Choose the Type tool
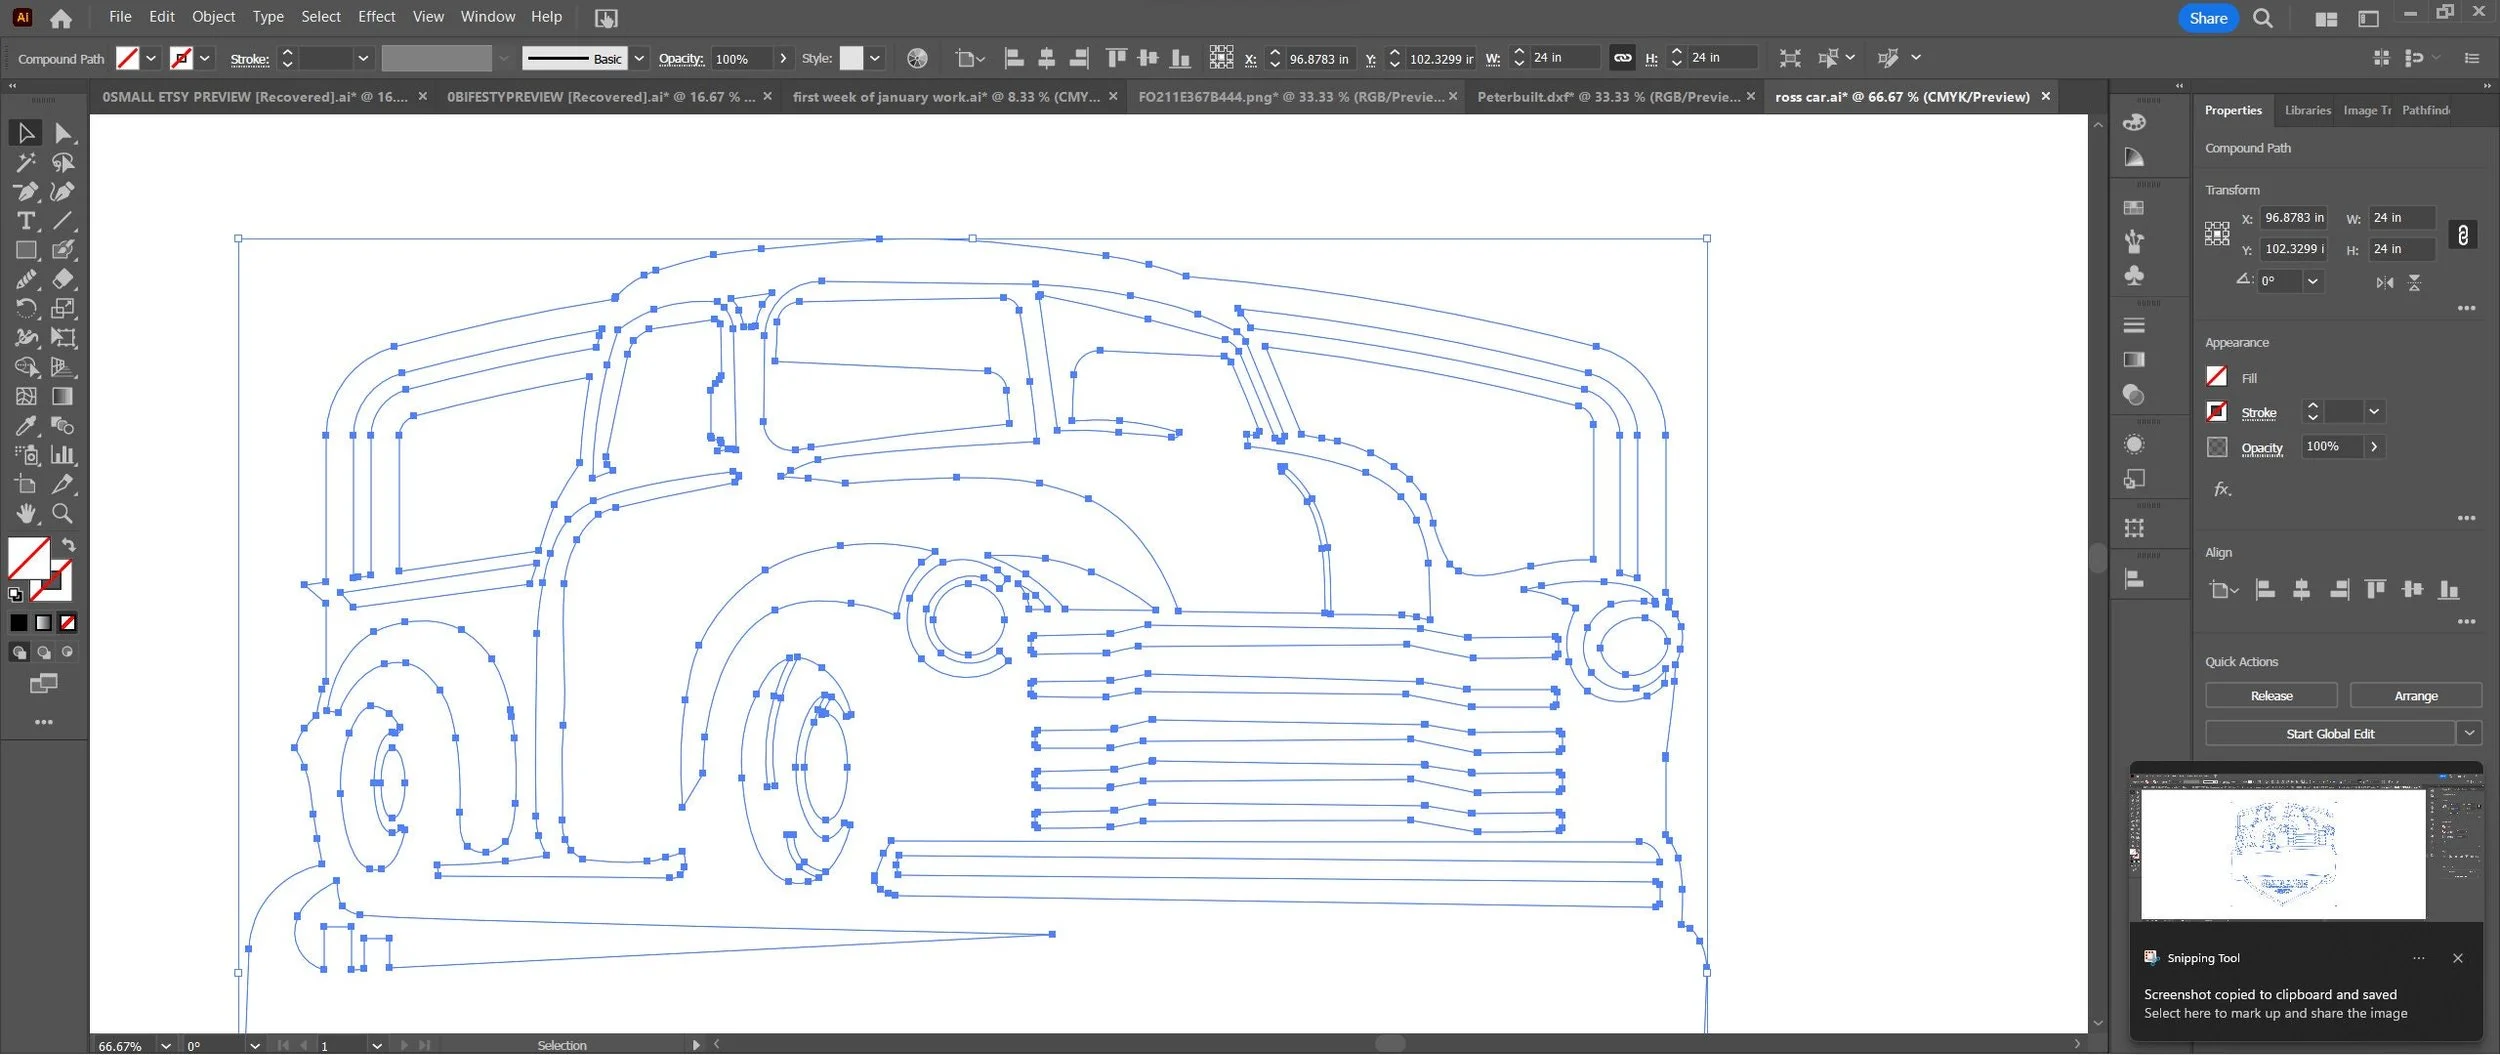 [x=26, y=221]
